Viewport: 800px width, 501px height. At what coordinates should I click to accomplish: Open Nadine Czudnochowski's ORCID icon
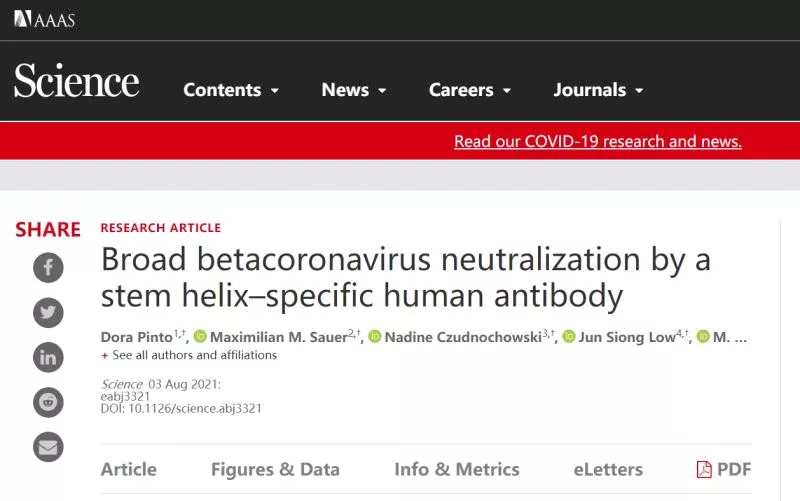374,336
